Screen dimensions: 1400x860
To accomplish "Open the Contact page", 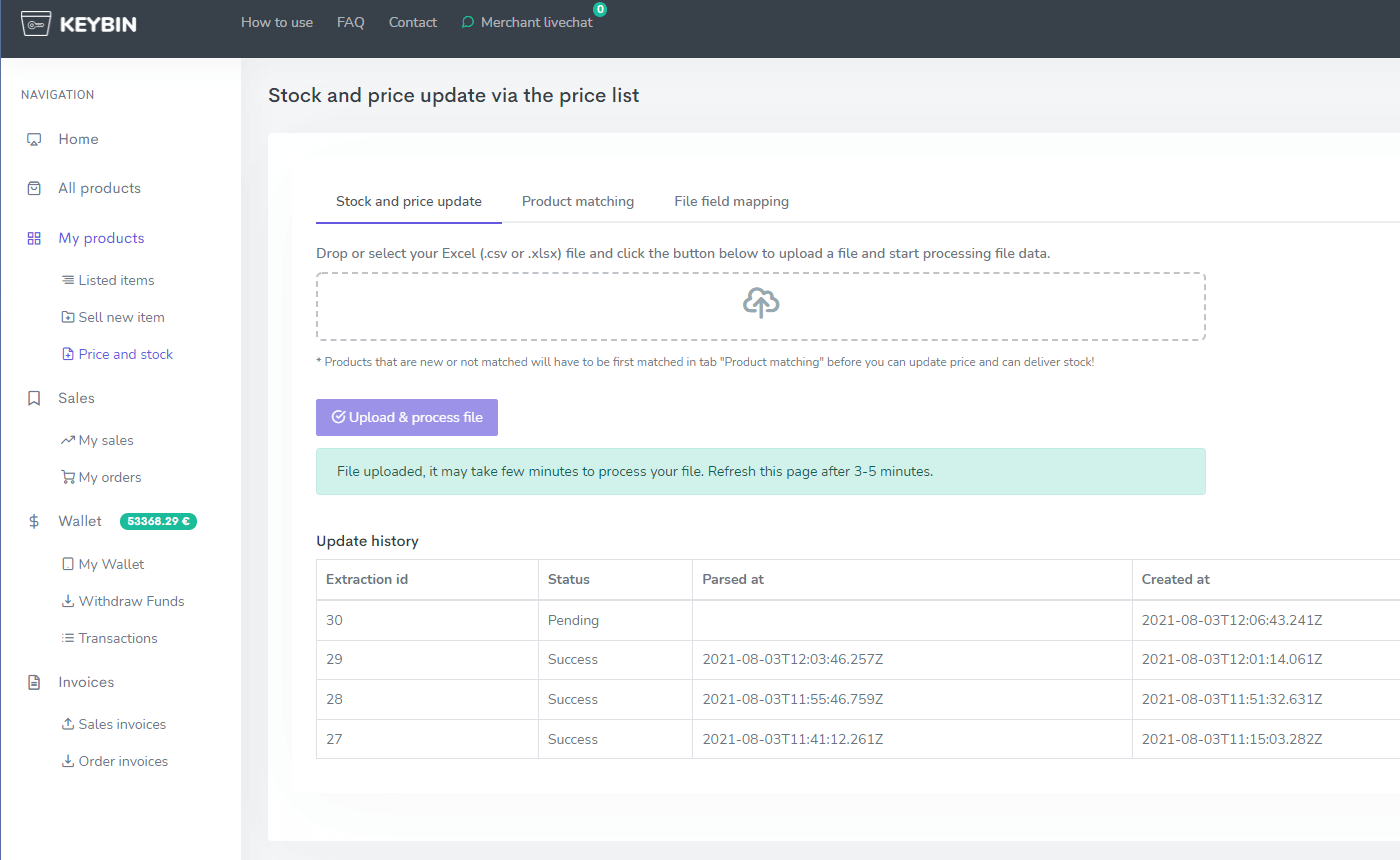I will [x=413, y=22].
